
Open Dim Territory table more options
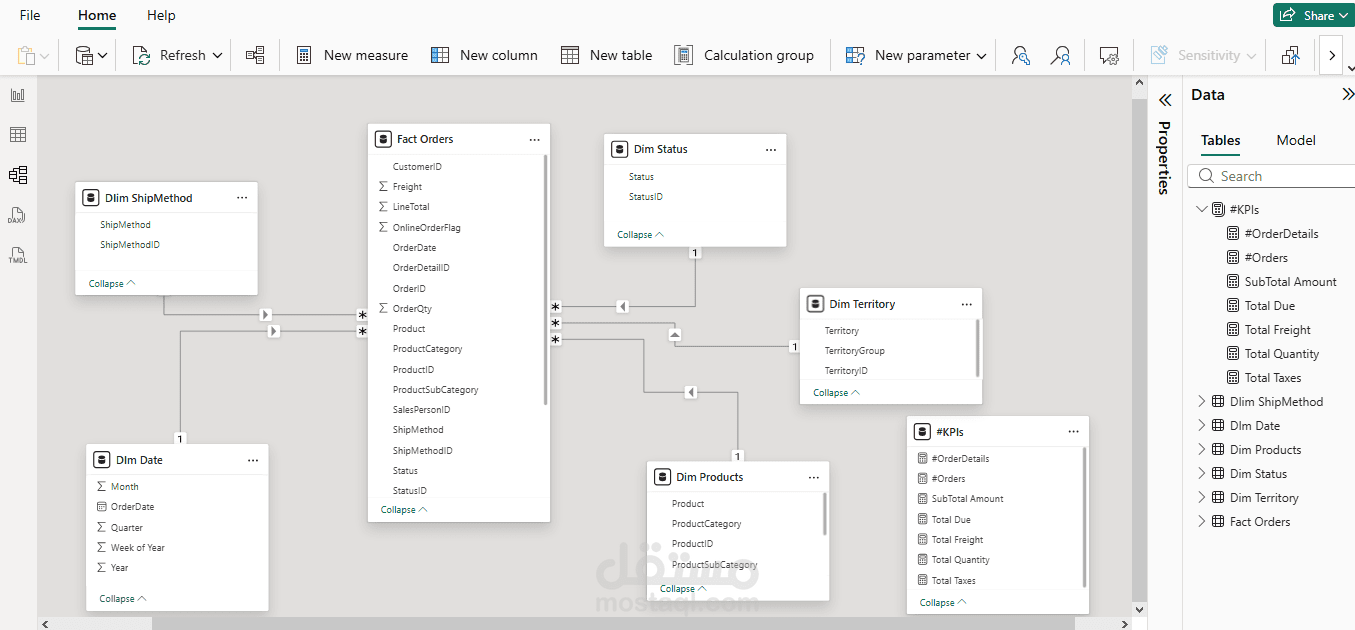pos(966,304)
